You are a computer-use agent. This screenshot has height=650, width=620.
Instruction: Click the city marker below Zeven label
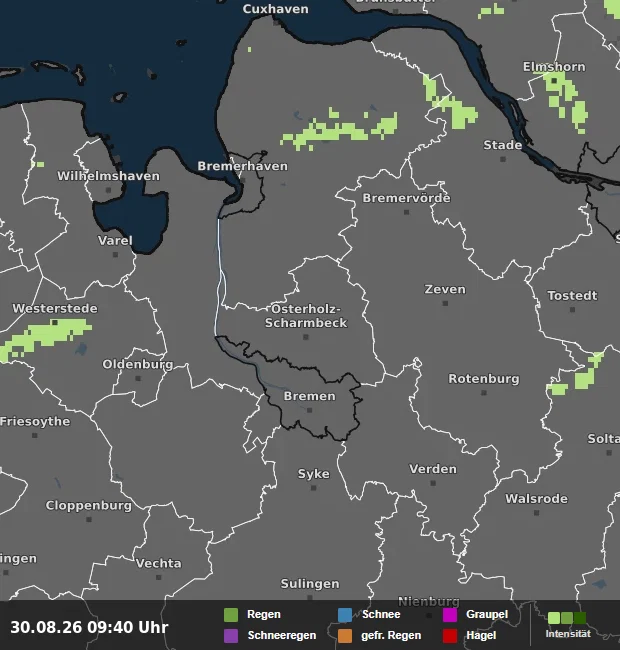point(445,303)
